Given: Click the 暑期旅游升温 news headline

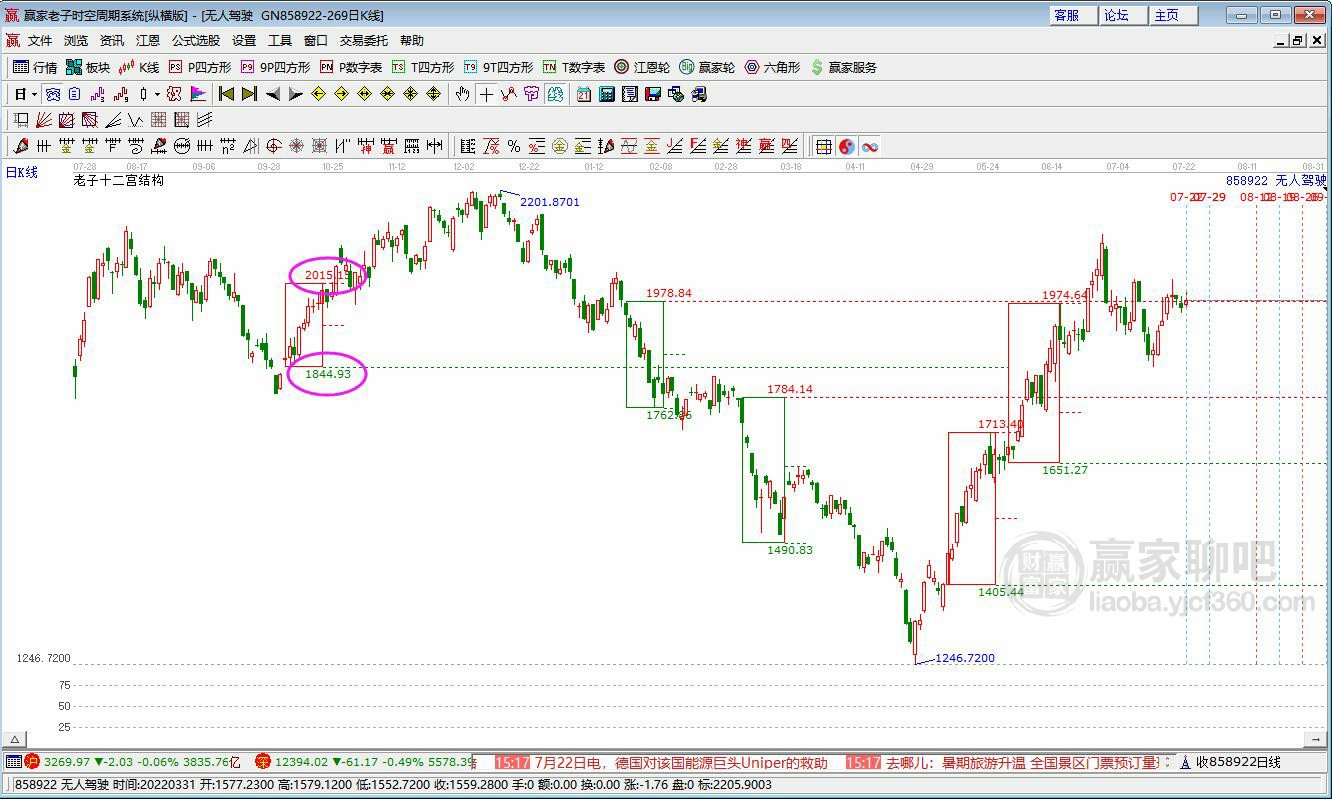Looking at the screenshot, I should click(1022, 763).
